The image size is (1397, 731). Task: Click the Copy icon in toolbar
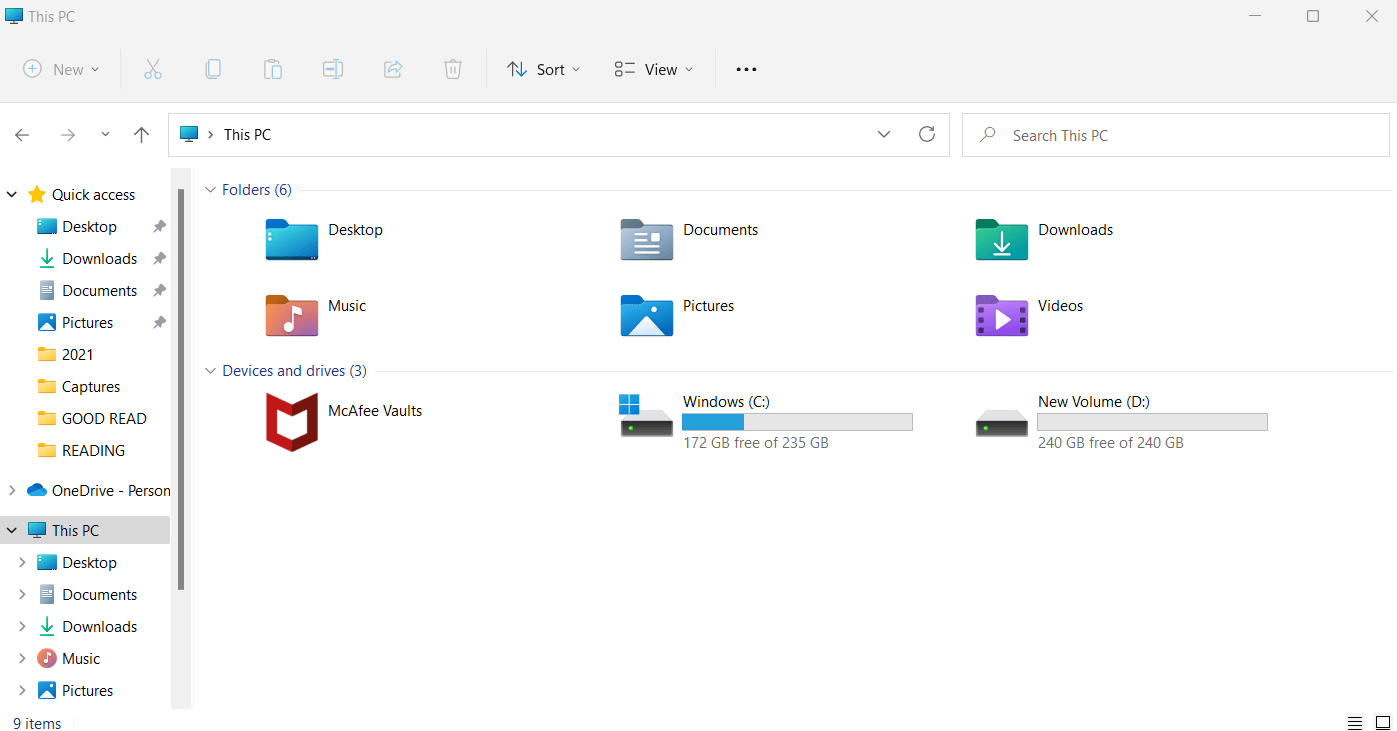[212, 69]
